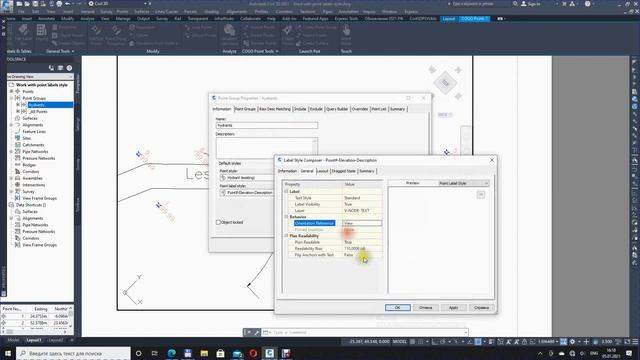
Task: Open workspace switching gear in status bar
Action: tap(572, 342)
